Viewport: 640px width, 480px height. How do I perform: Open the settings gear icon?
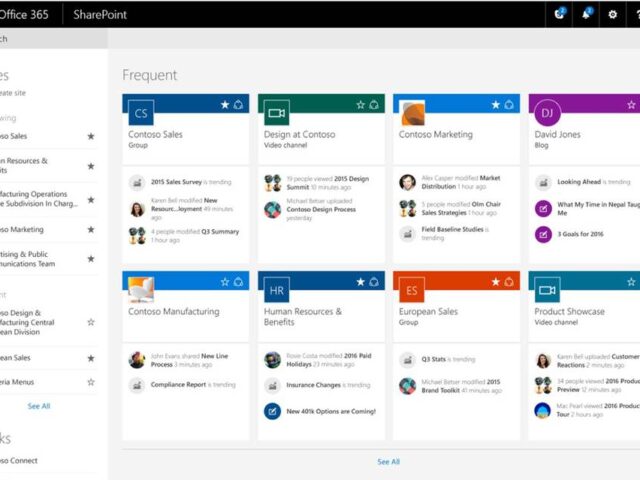[x=612, y=14]
